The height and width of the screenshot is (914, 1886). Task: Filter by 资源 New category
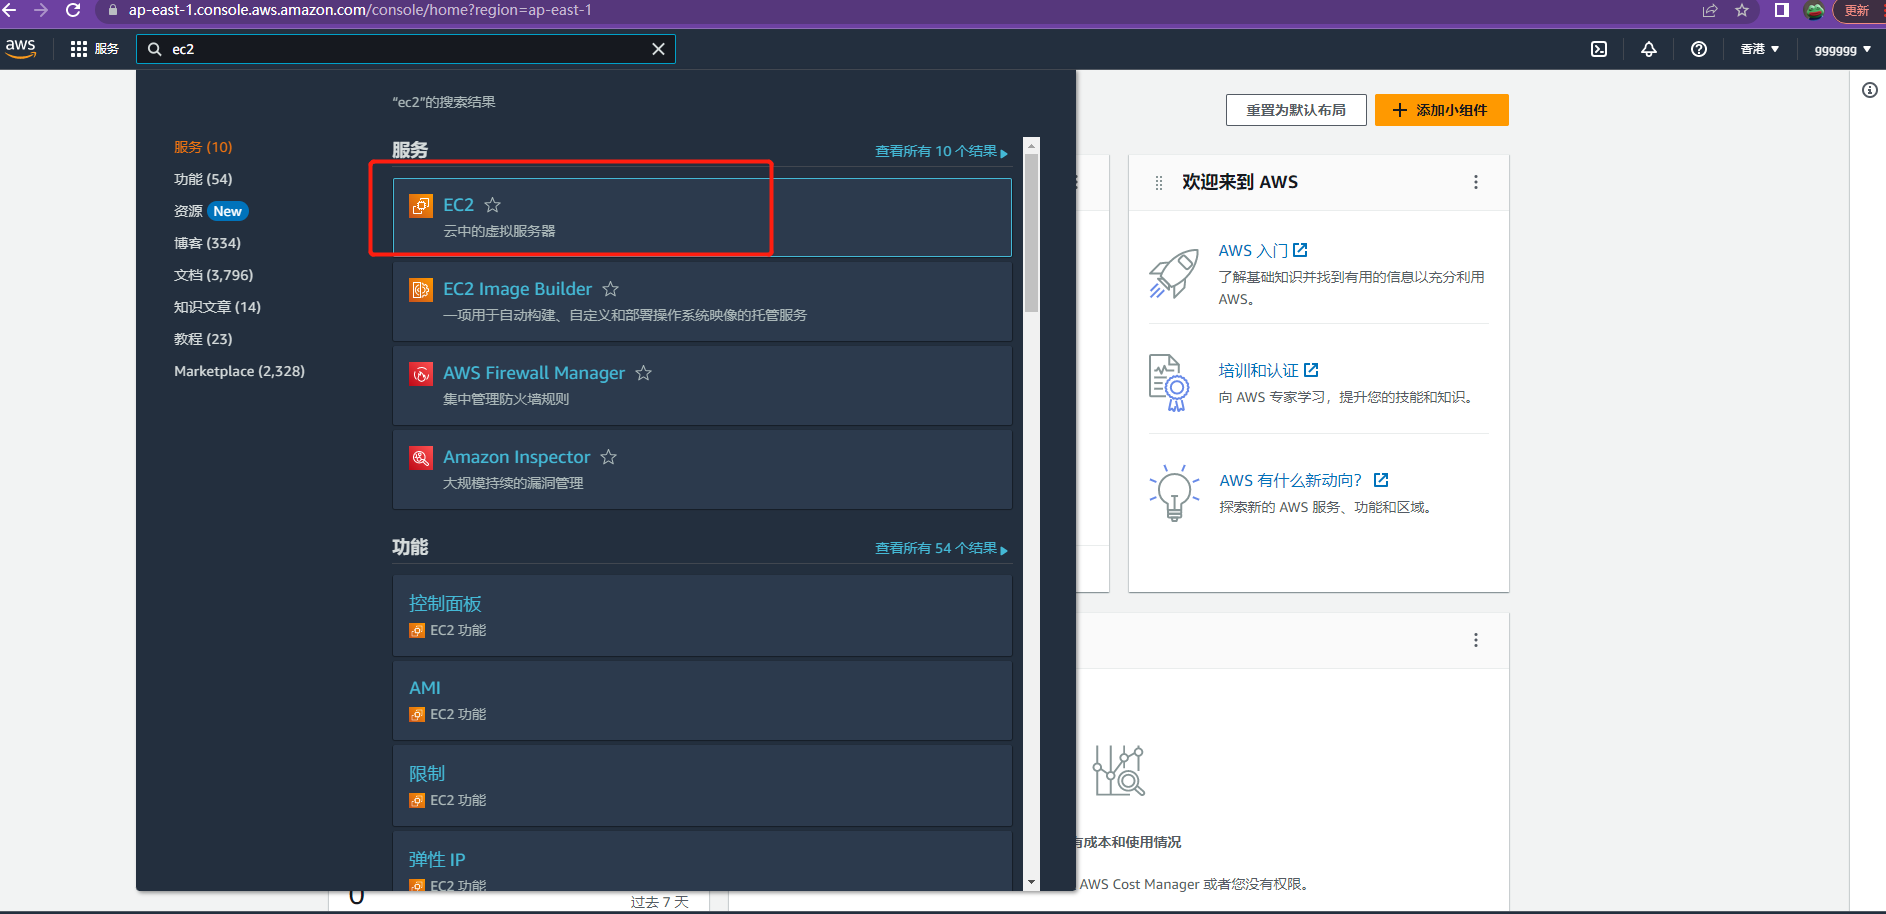(x=211, y=211)
